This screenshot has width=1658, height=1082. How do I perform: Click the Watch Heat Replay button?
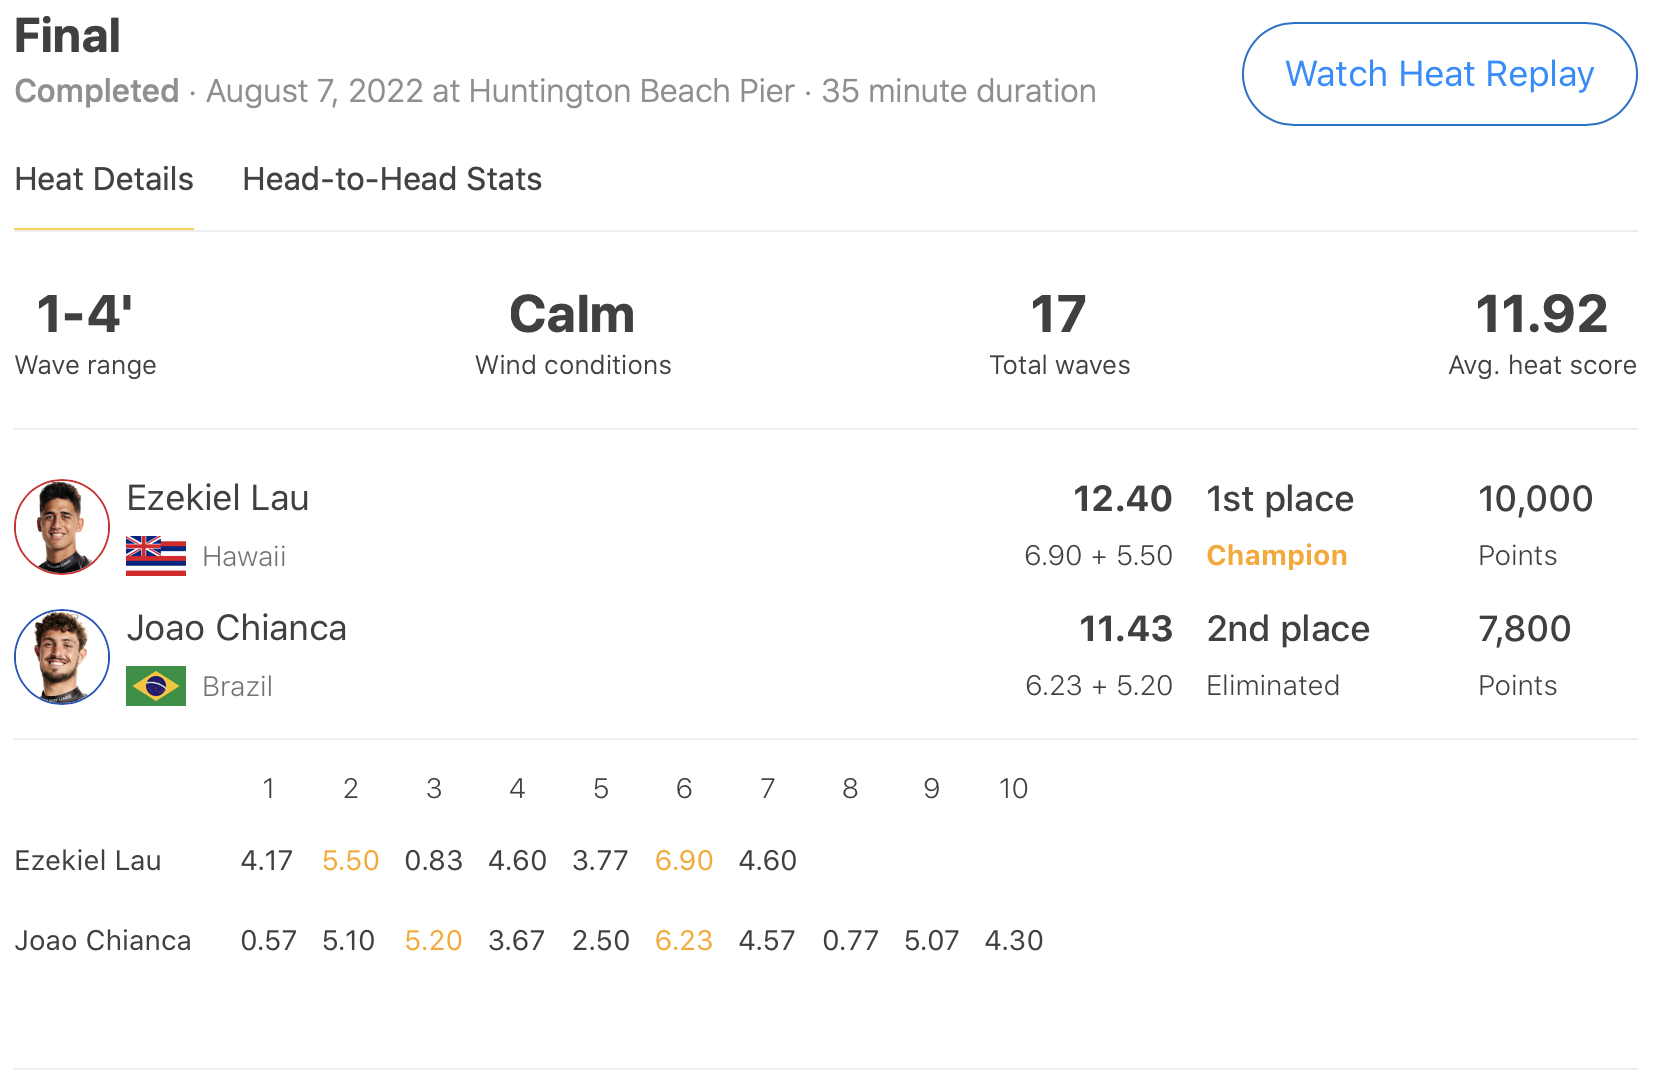point(1438,74)
